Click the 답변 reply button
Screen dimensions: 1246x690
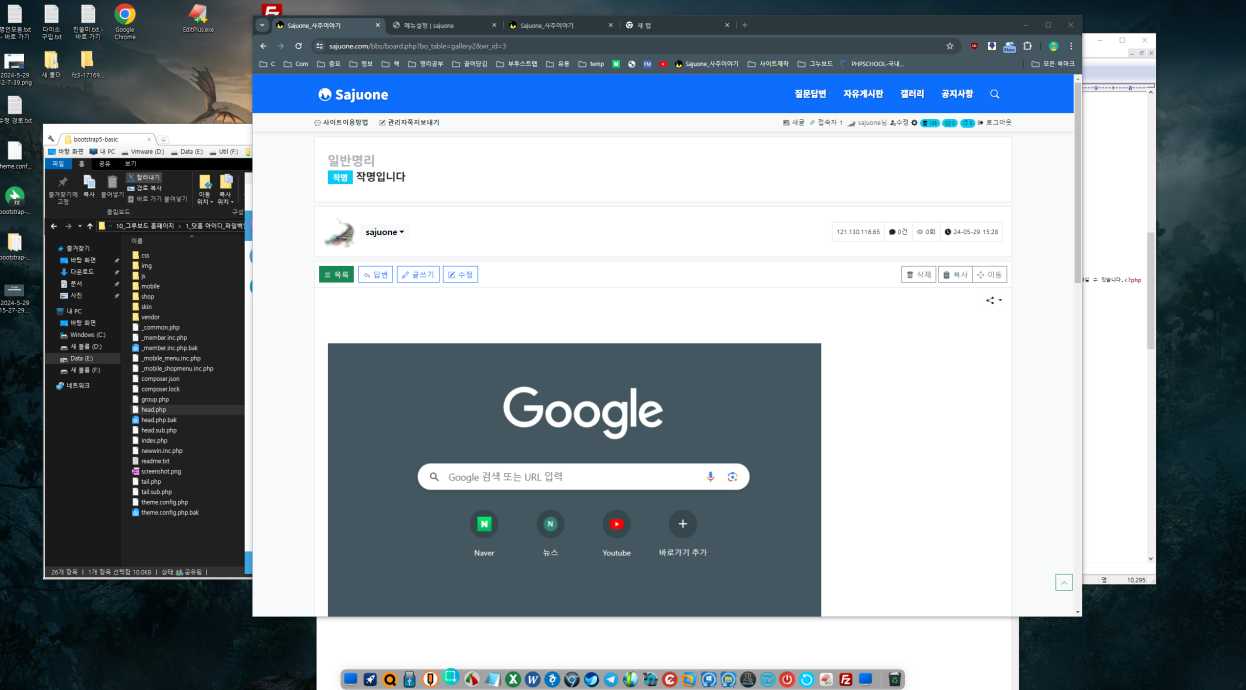(x=375, y=274)
